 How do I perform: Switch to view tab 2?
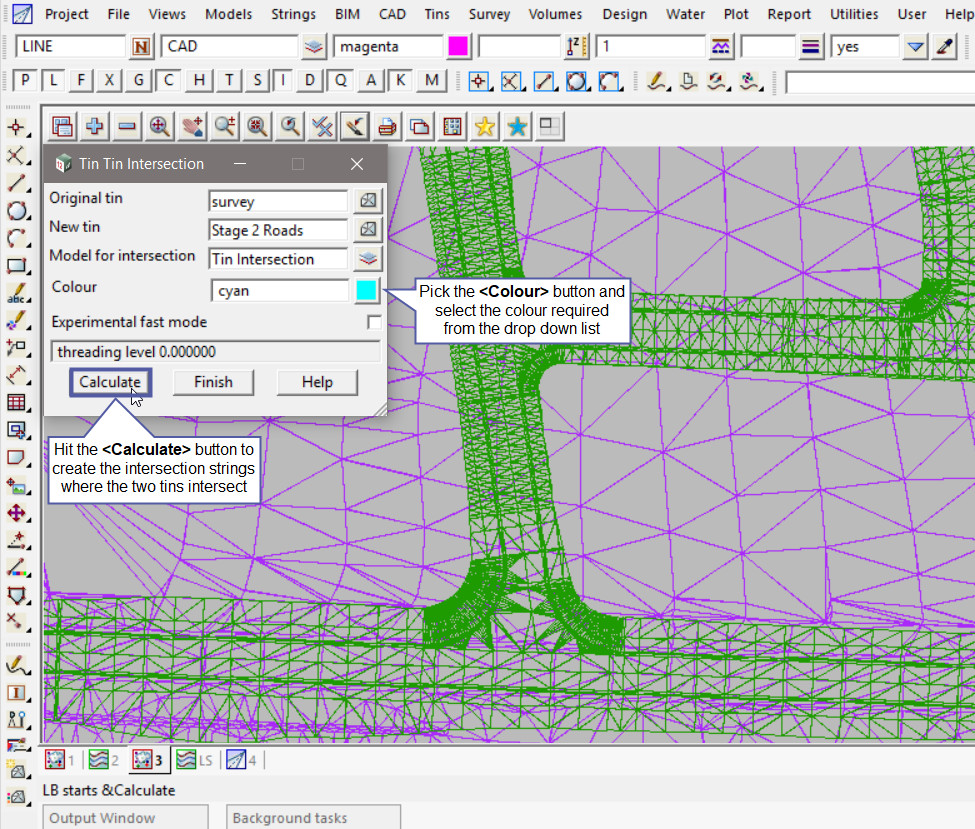[104, 760]
